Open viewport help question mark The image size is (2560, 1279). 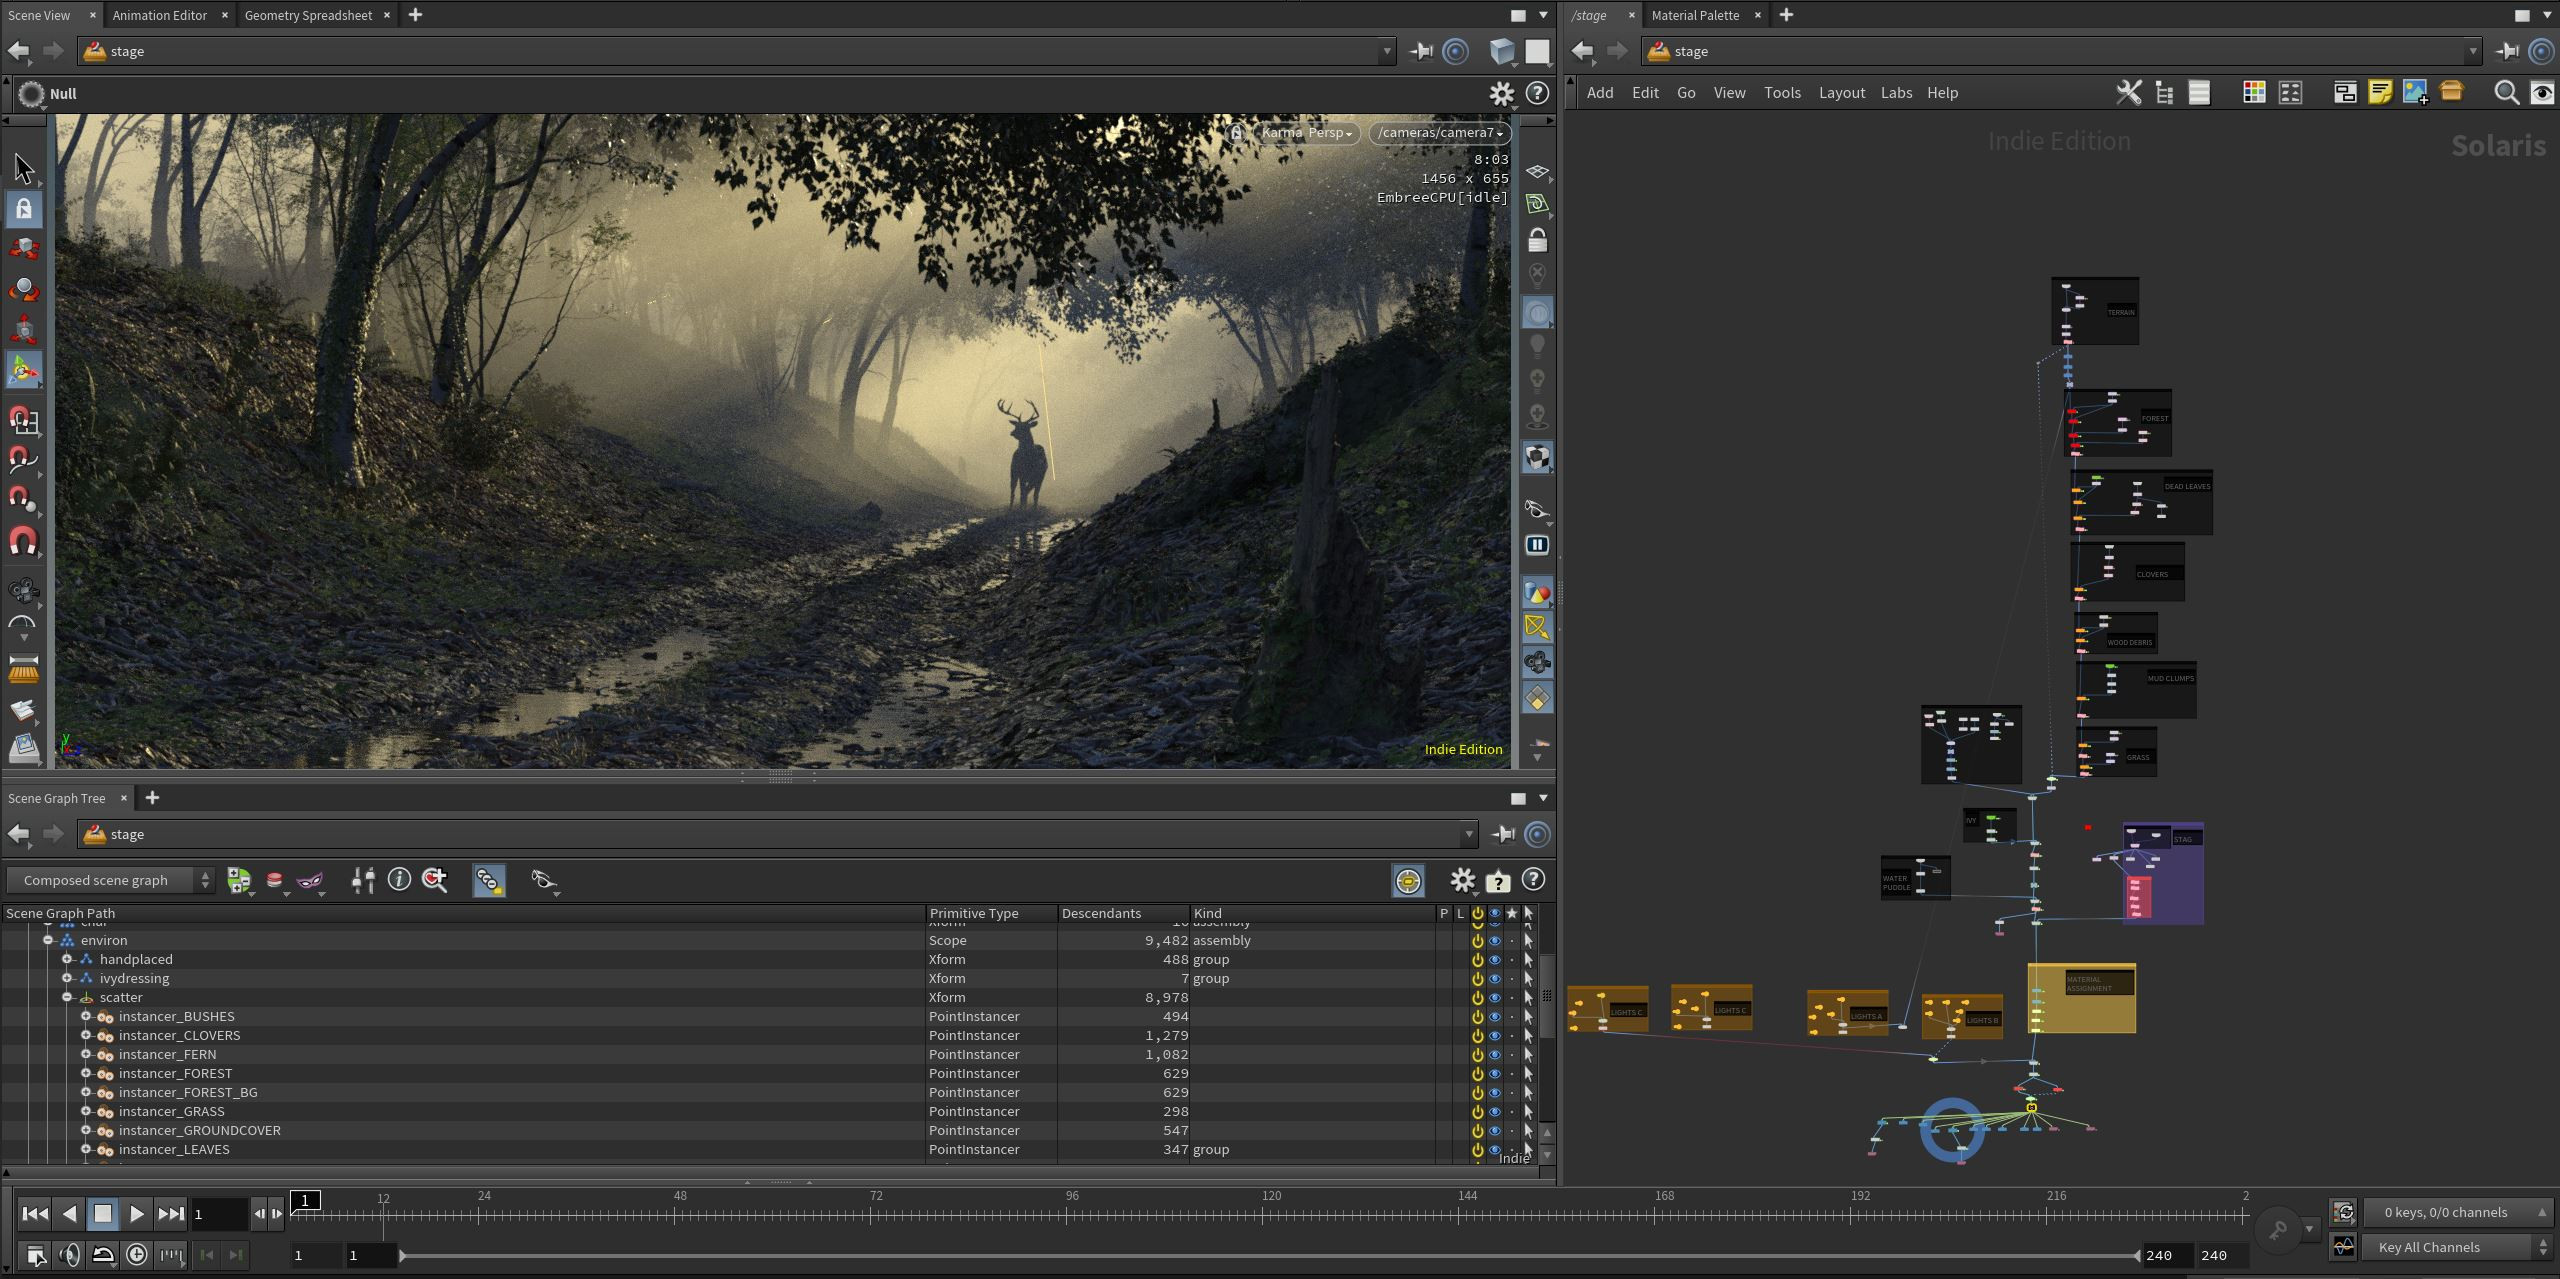pyautogui.click(x=1537, y=93)
